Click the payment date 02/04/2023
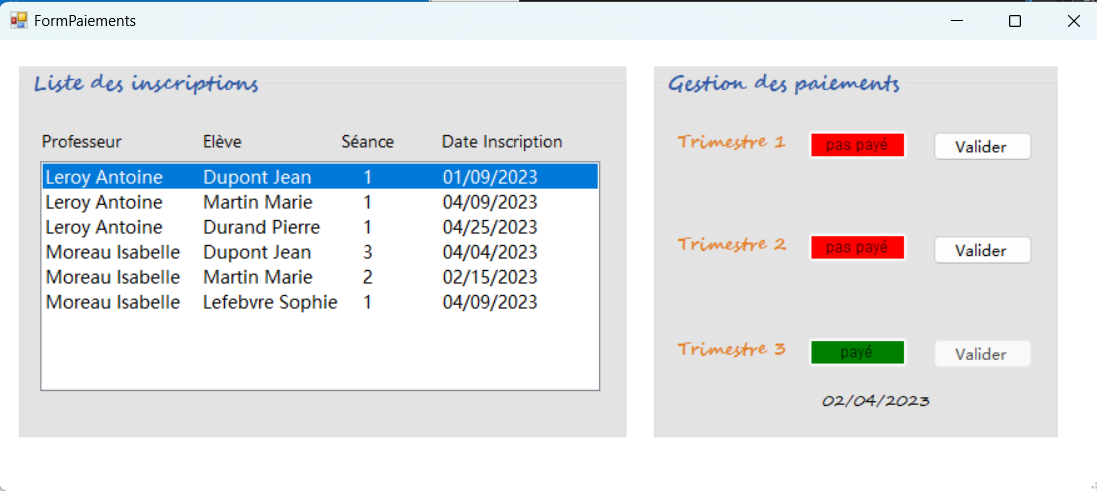Image resolution: width=1097 pixels, height=491 pixels. 875,401
